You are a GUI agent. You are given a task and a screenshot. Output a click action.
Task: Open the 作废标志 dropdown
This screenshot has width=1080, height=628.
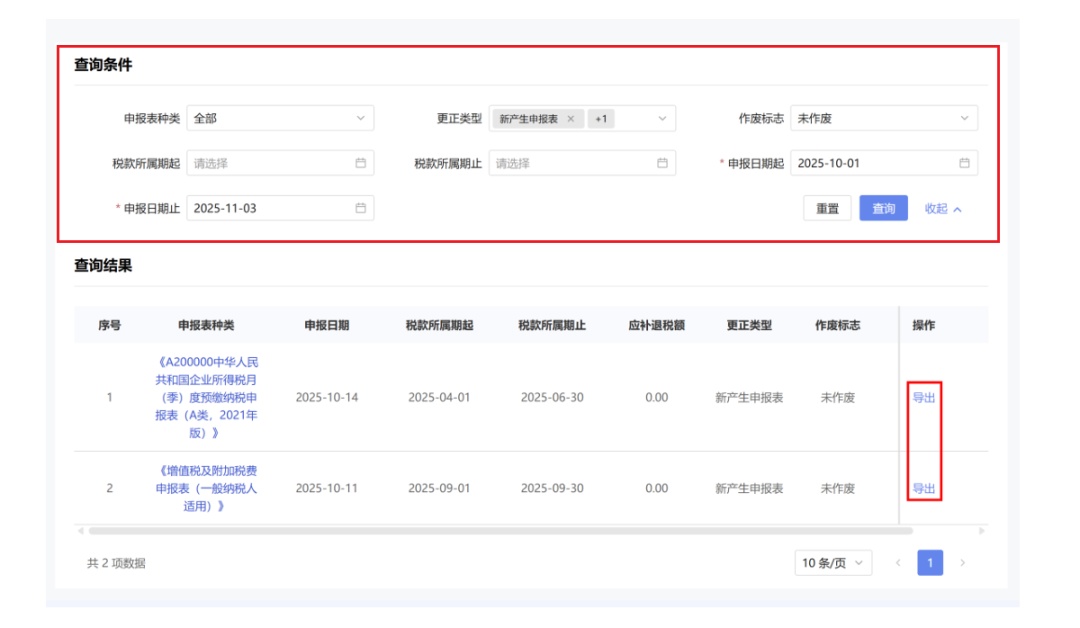point(883,118)
